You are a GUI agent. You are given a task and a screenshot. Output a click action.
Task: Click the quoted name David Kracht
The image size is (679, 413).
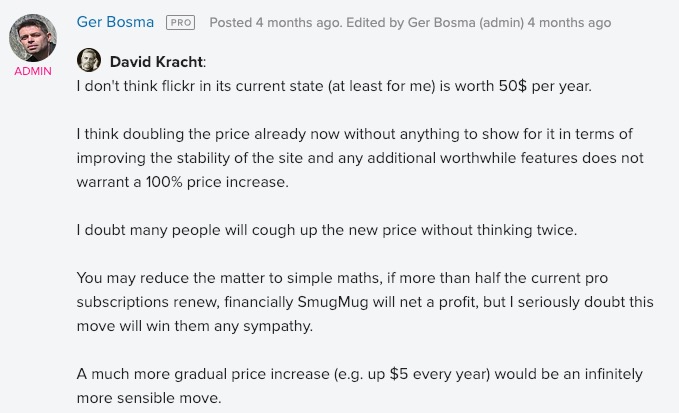tap(156, 62)
